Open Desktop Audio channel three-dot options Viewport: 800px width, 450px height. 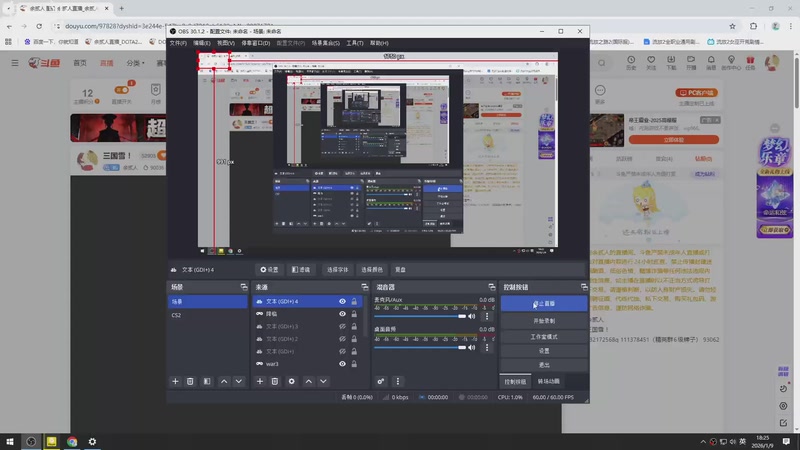[x=487, y=347]
